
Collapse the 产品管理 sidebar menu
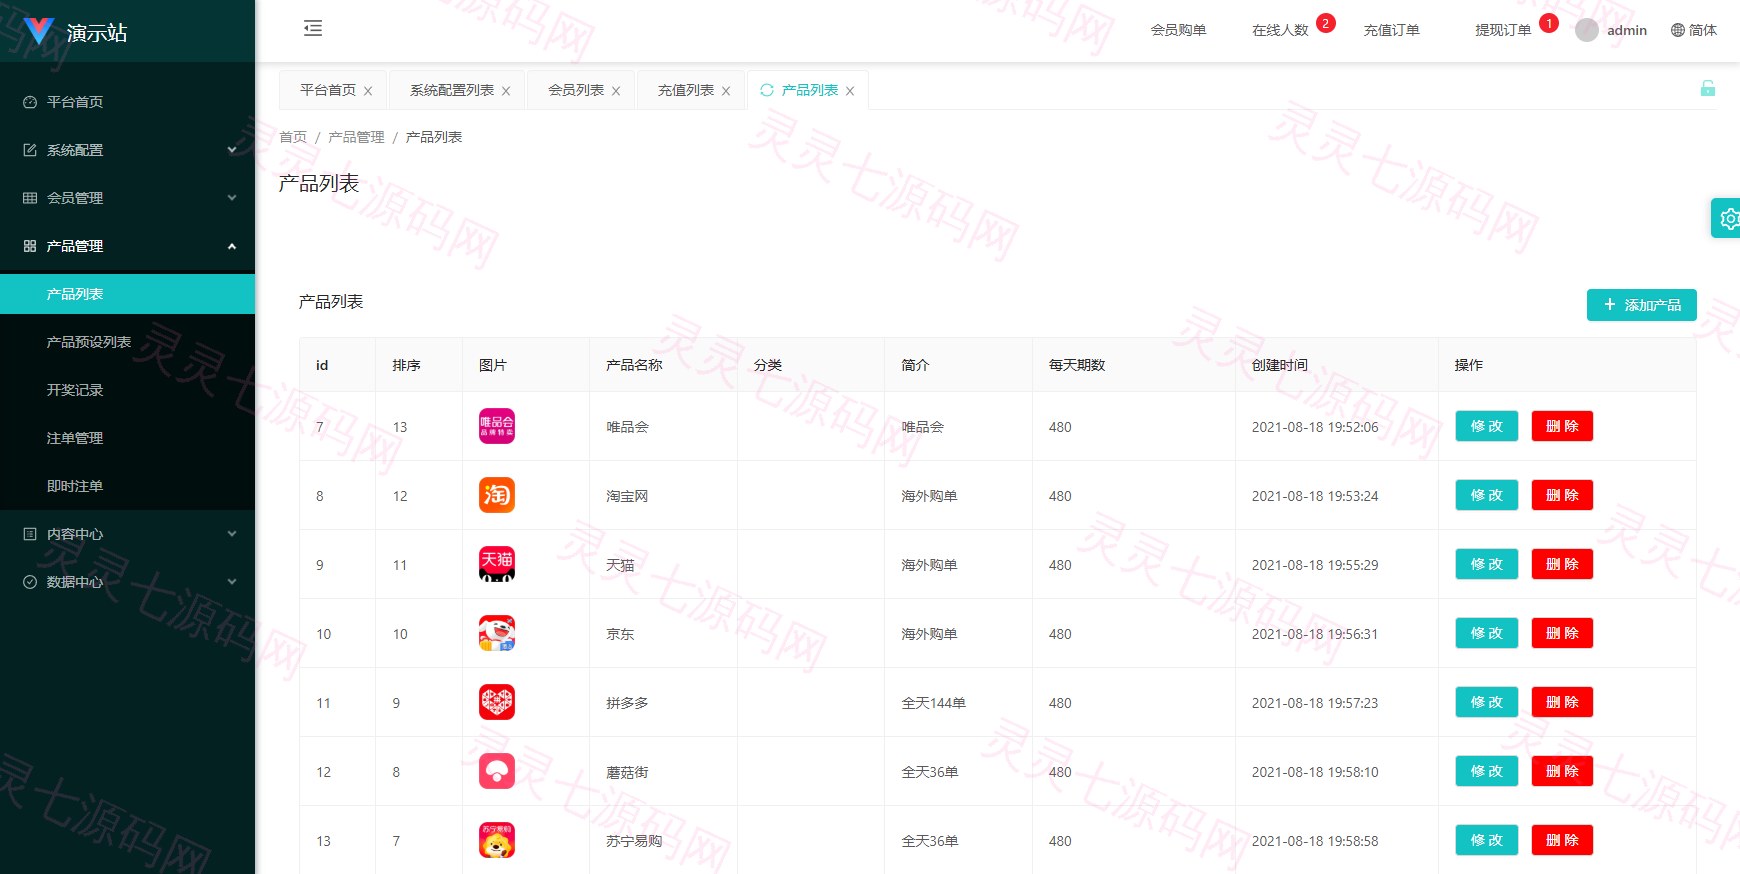pos(128,246)
